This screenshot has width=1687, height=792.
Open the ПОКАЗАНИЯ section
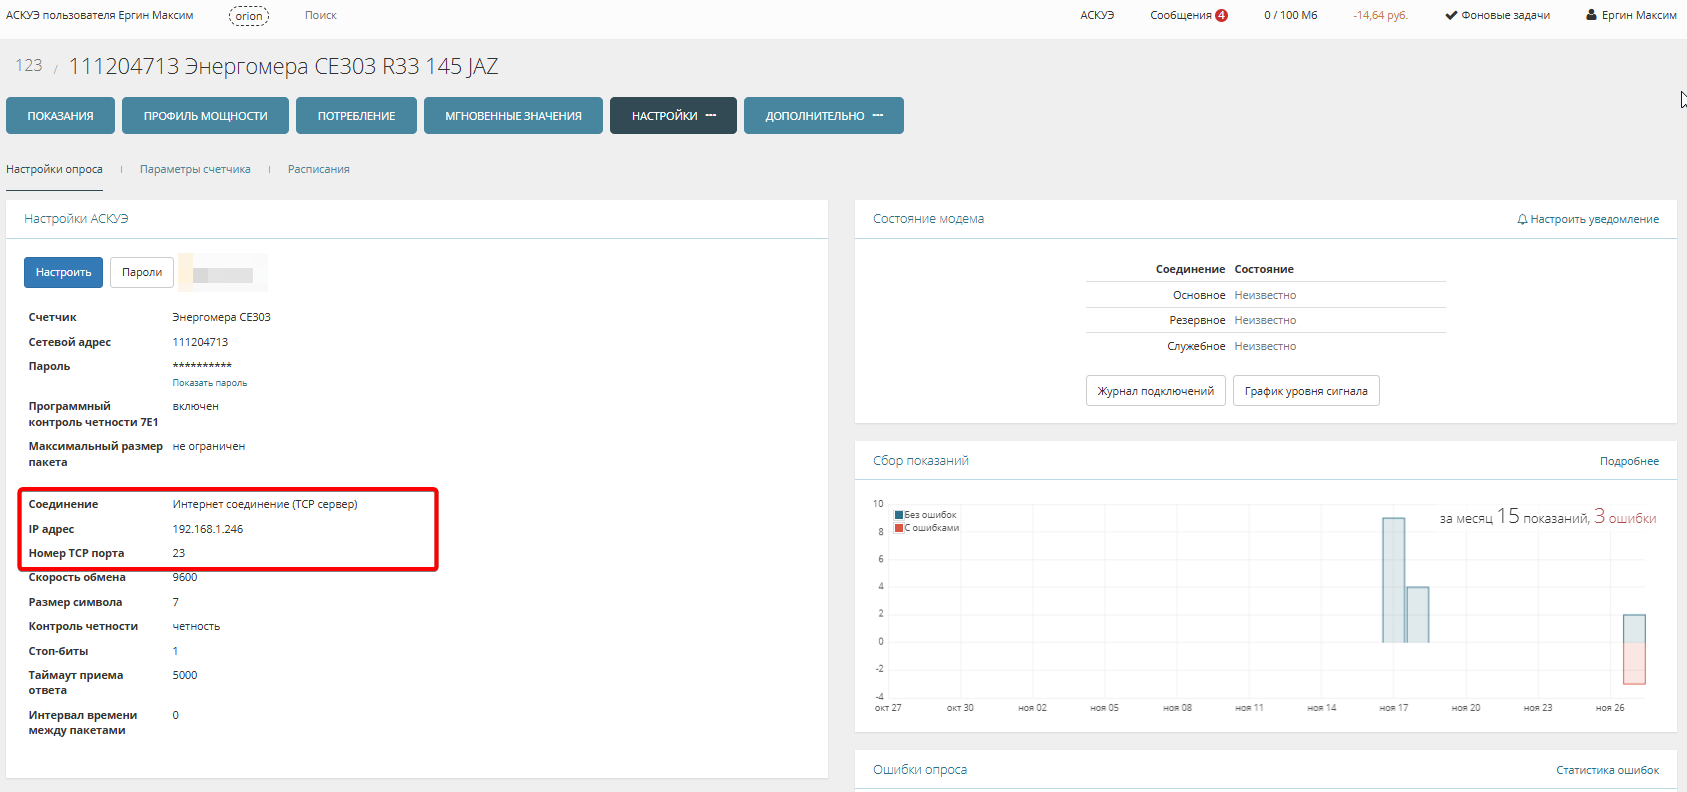coord(60,116)
